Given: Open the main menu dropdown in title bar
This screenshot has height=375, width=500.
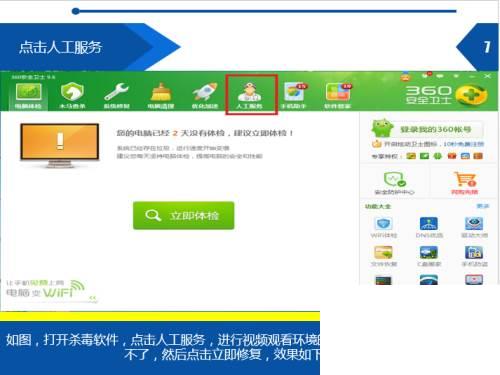Looking at the screenshot, I should pyautogui.click(x=456, y=76).
